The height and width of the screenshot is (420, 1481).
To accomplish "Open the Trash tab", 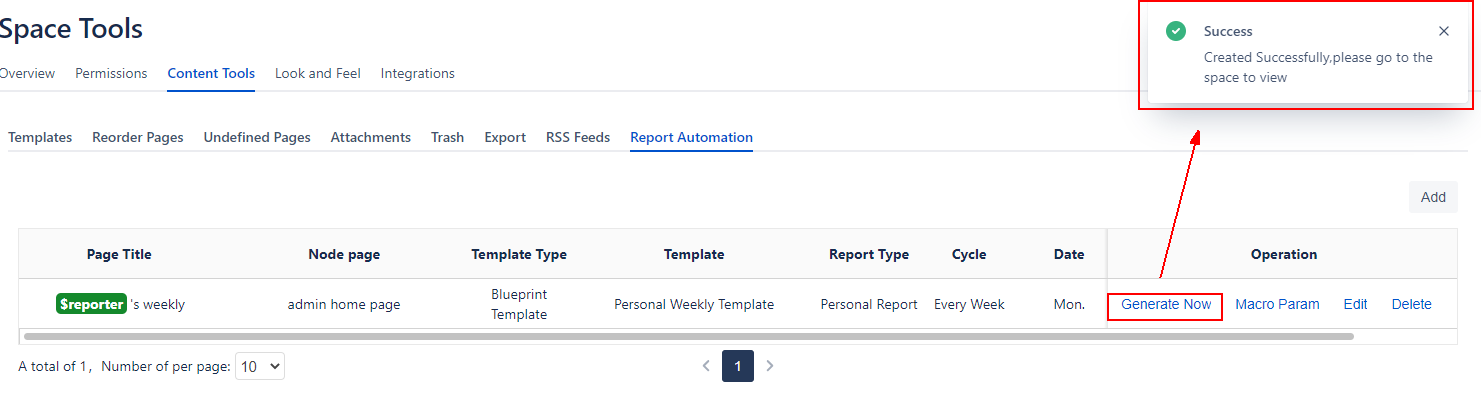I will pos(447,137).
